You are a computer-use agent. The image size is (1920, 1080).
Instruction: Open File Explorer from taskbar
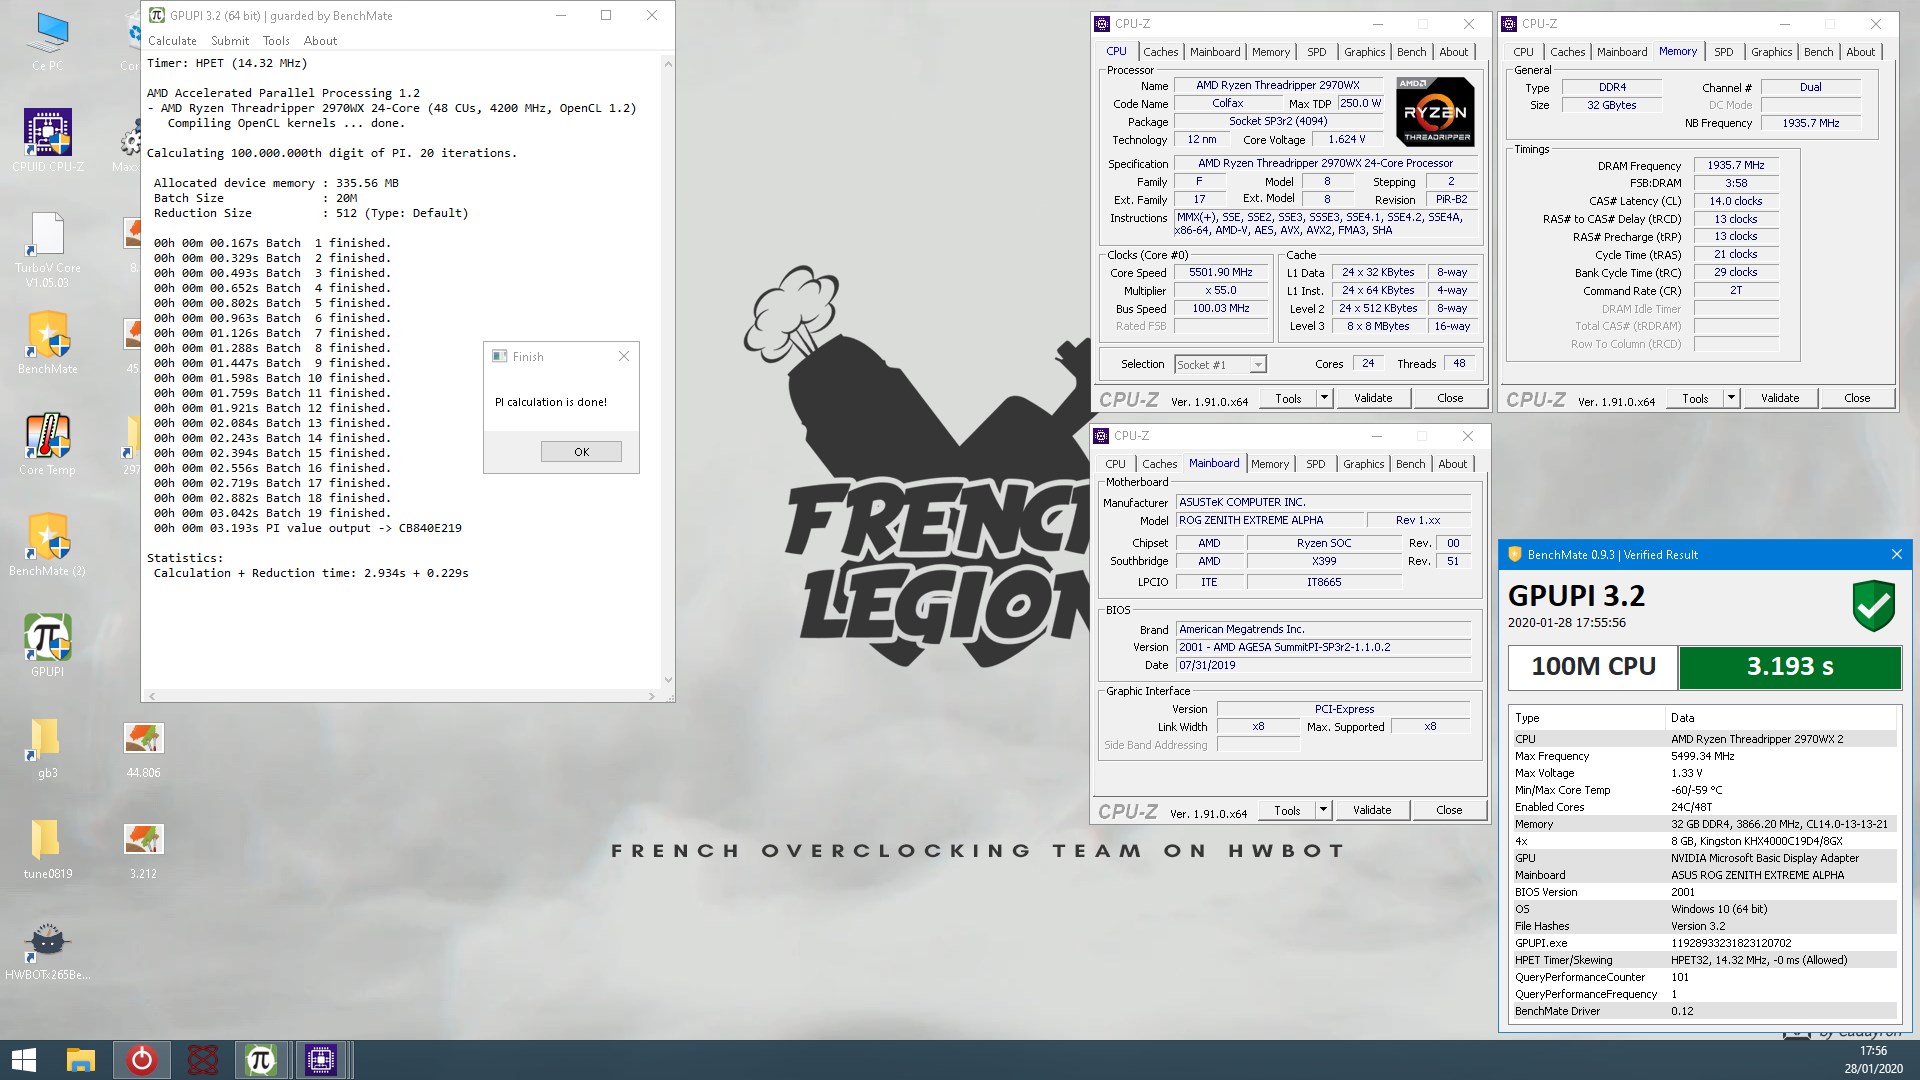(80, 1060)
